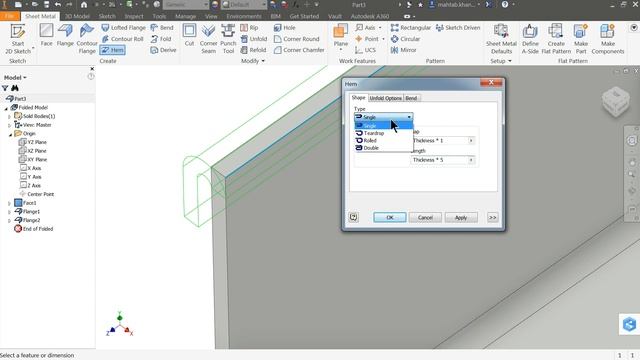Select the Derive tool
This screenshot has width=640, height=360.
point(163,50)
